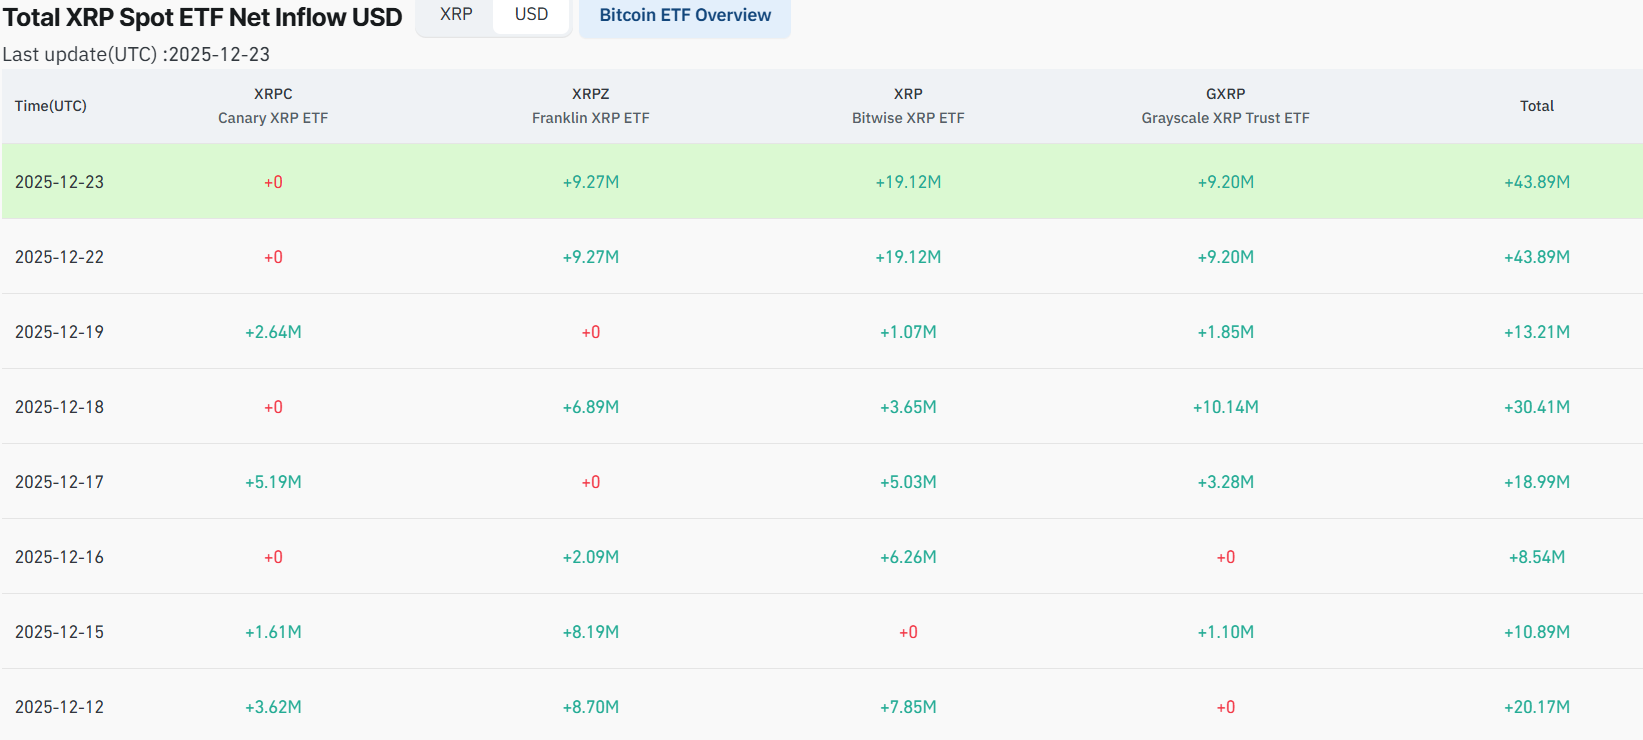
Task: Click the XRPC Canary XRP ETF header
Action: pyautogui.click(x=273, y=106)
